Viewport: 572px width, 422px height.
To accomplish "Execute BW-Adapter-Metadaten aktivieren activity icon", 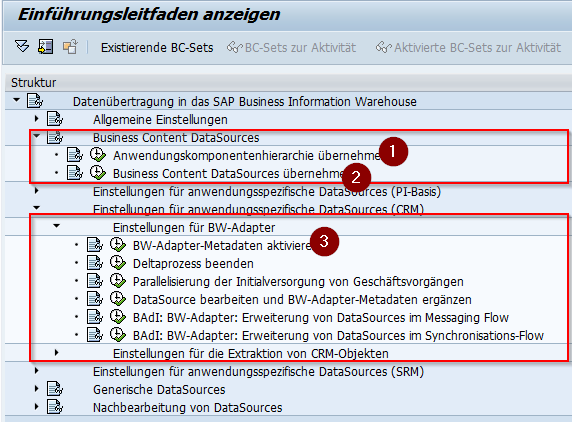I will coord(118,244).
